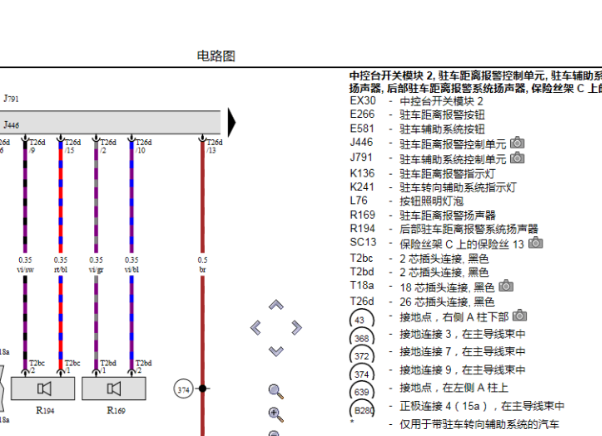The width and height of the screenshot is (602, 436).
Task: Click the vi/gr wire color label
Action: click(96, 270)
